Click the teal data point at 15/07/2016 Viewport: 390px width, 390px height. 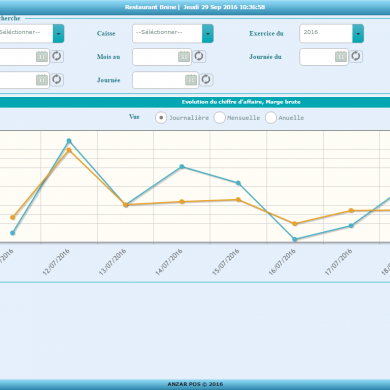238,183
